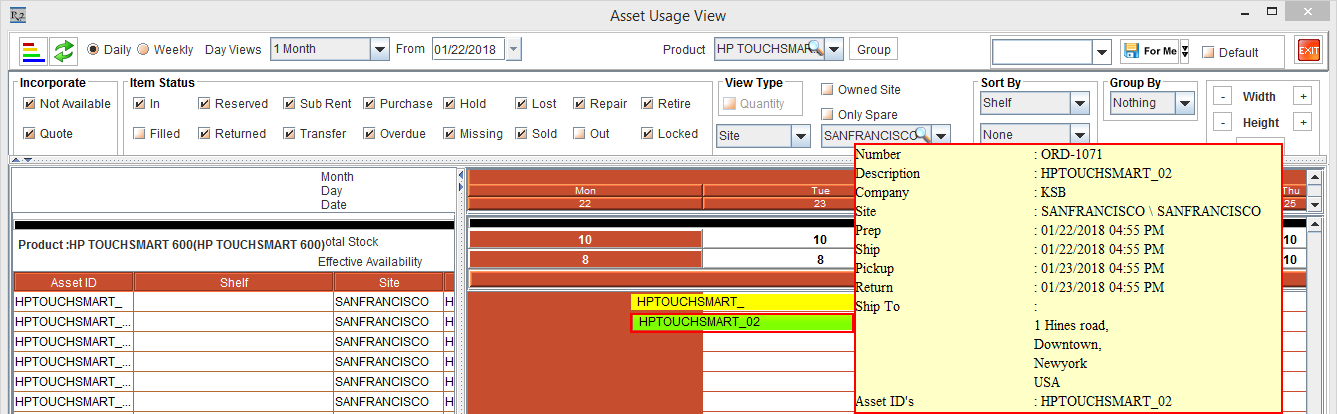Expand the Group By Nothing dropdown
This screenshot has height=414, width=1337.
click(1184, 103)
